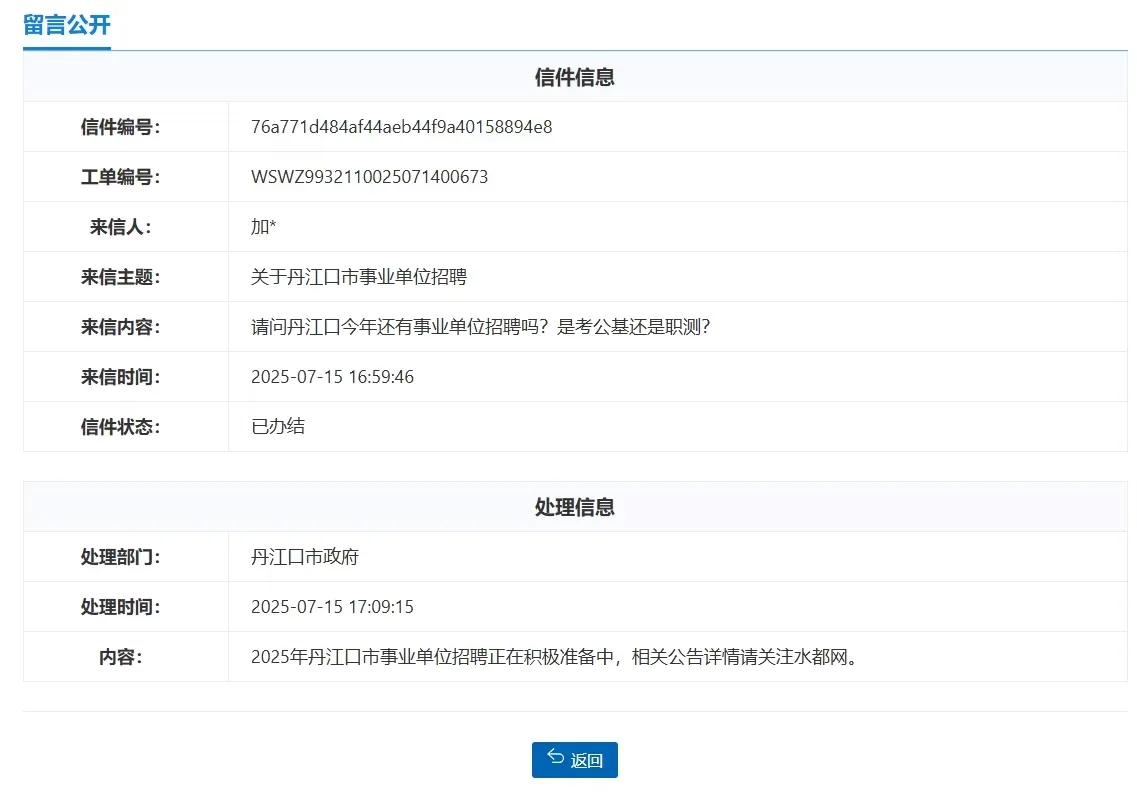The height and width of the screenshot is (794, 1137).
Task: Select the 留言公开 tab heading
Action: [67, 25]
